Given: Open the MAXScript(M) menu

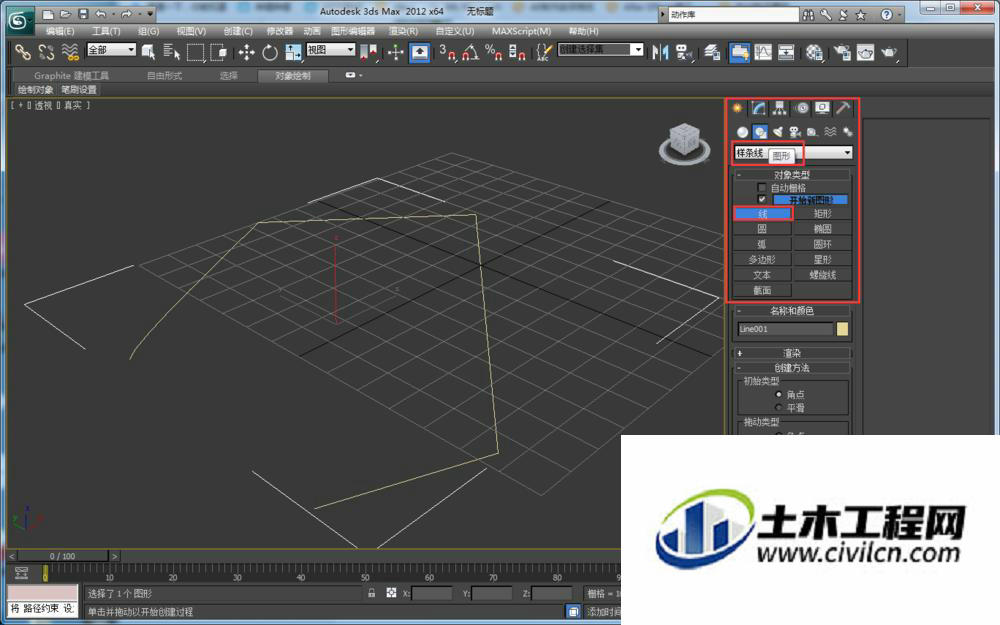Looking at the screenshot, I should 521,31.
